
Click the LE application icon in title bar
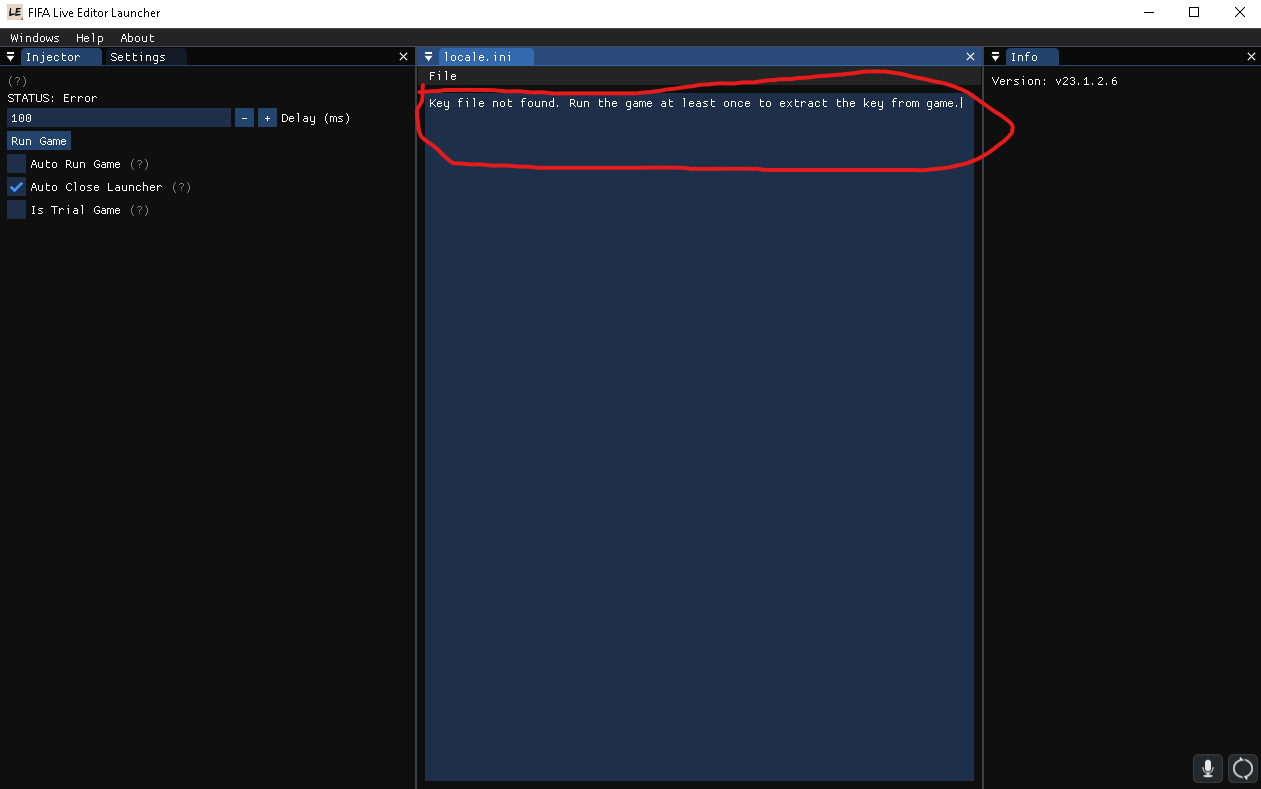click(13, 12)
